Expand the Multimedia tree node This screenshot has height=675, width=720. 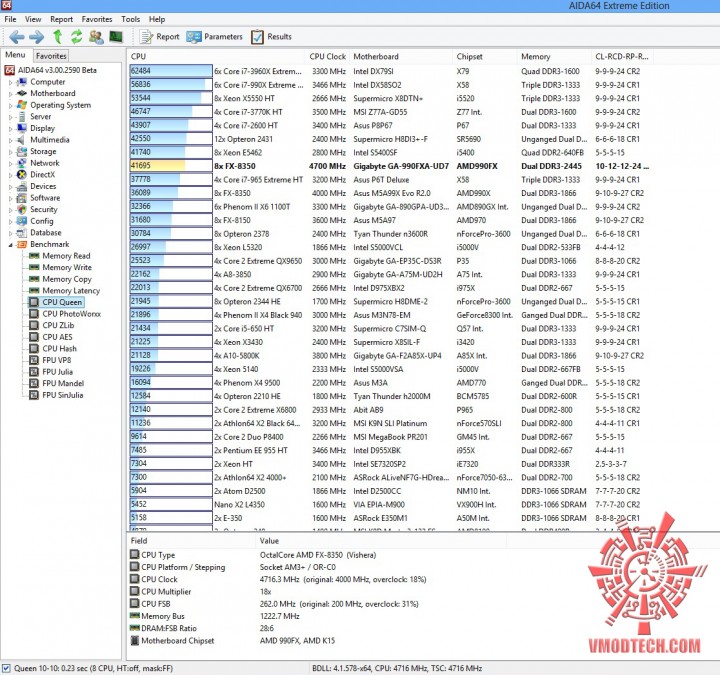coord(10,141)
